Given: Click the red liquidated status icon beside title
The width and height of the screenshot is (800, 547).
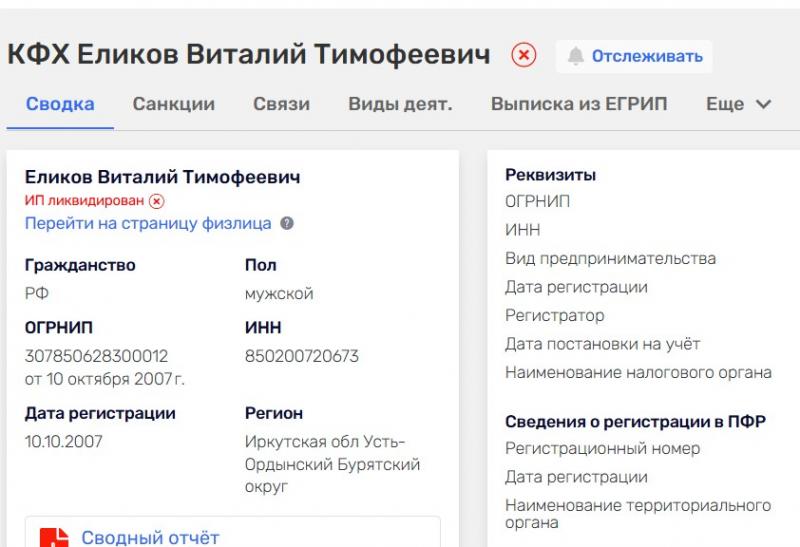Looking at the screenshot, I should click(523, 55).
